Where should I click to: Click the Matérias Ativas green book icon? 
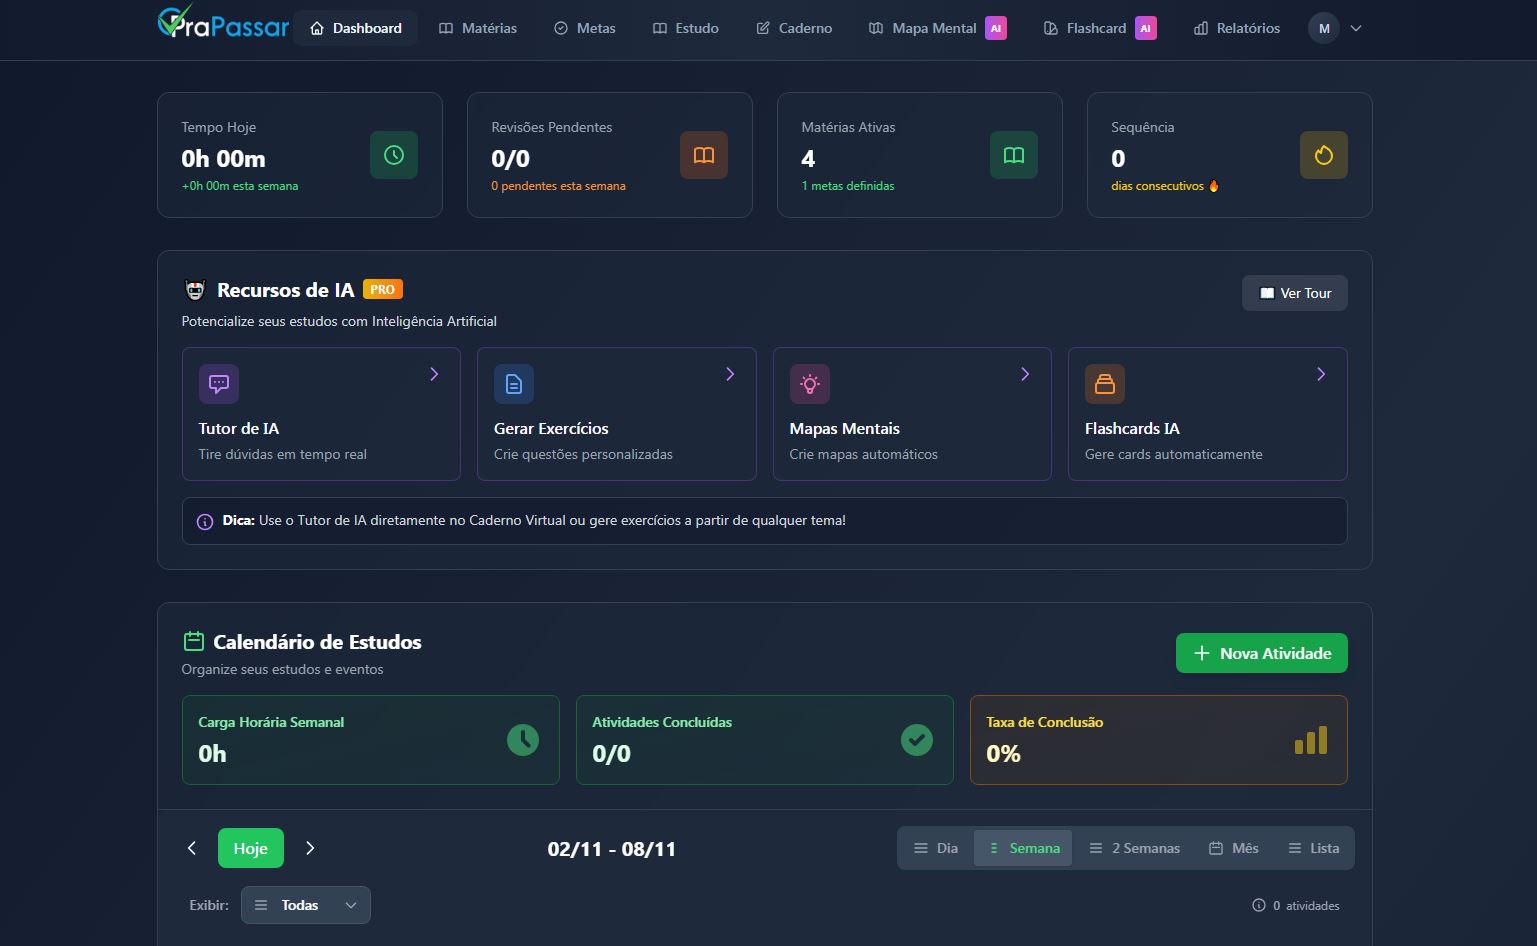tap(1013, 155)
